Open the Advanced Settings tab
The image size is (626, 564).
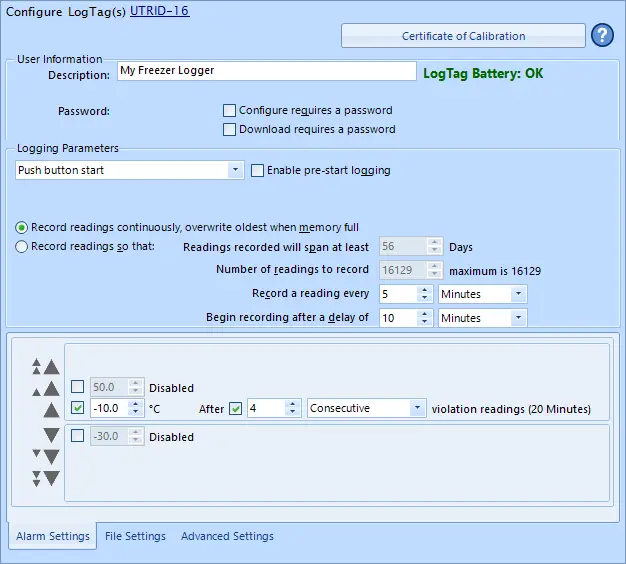pos(227,536)
